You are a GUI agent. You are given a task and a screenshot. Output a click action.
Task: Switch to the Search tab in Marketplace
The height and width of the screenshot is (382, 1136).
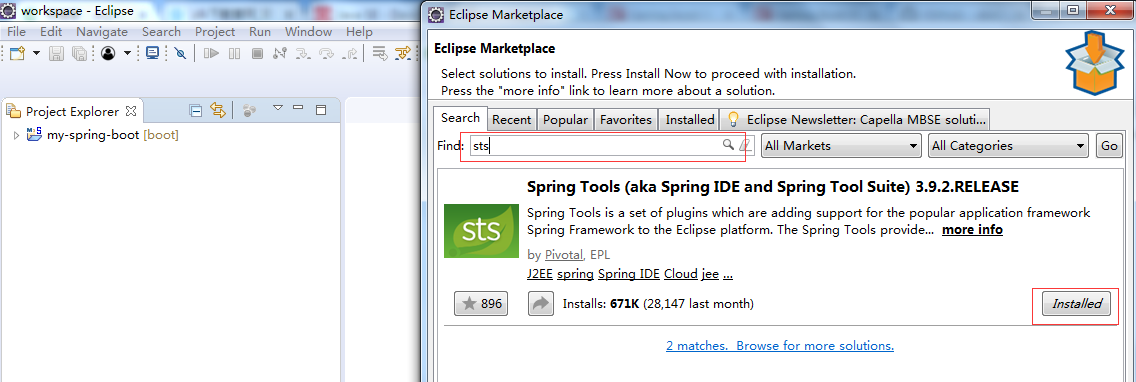click(460, 118)
